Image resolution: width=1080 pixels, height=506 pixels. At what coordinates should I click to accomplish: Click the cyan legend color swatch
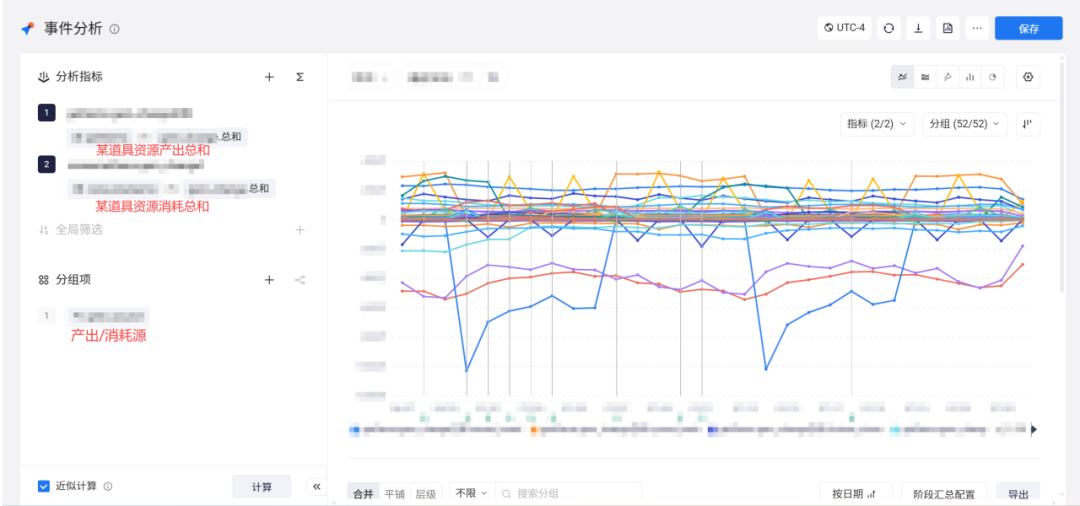(x=895, y=430)
